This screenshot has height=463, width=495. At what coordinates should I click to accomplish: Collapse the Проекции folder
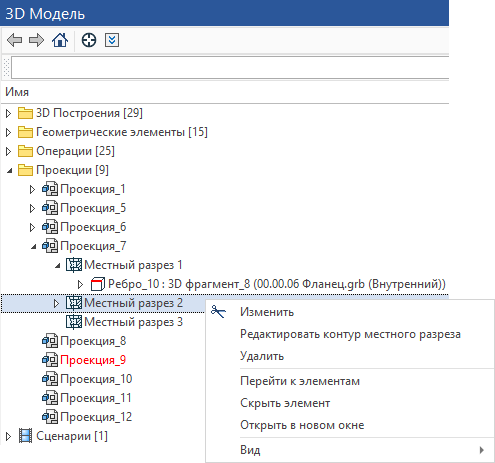tap(9, 171)
